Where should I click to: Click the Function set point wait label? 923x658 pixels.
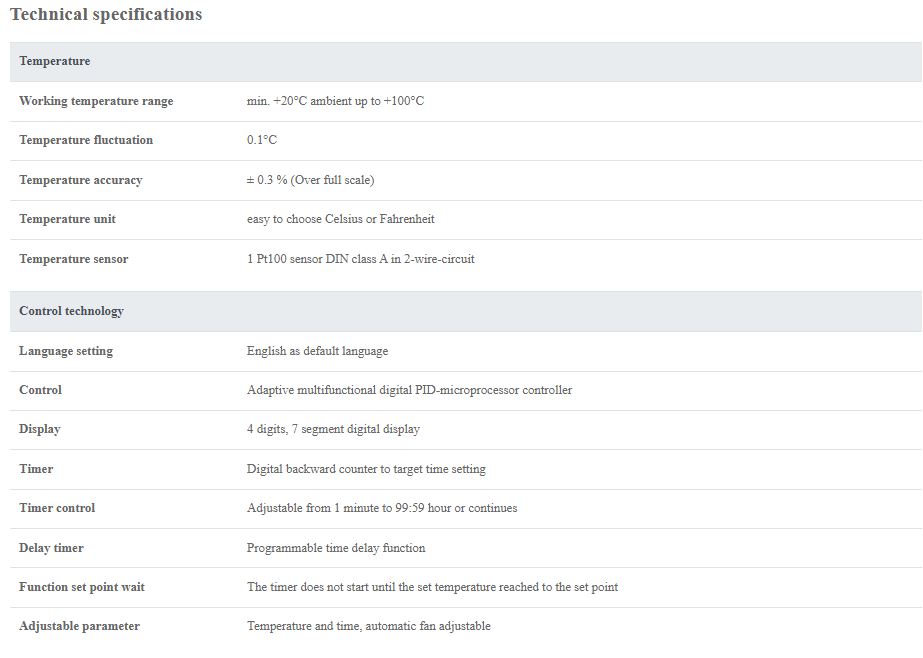pyautogui.click(x=82, y=587)
